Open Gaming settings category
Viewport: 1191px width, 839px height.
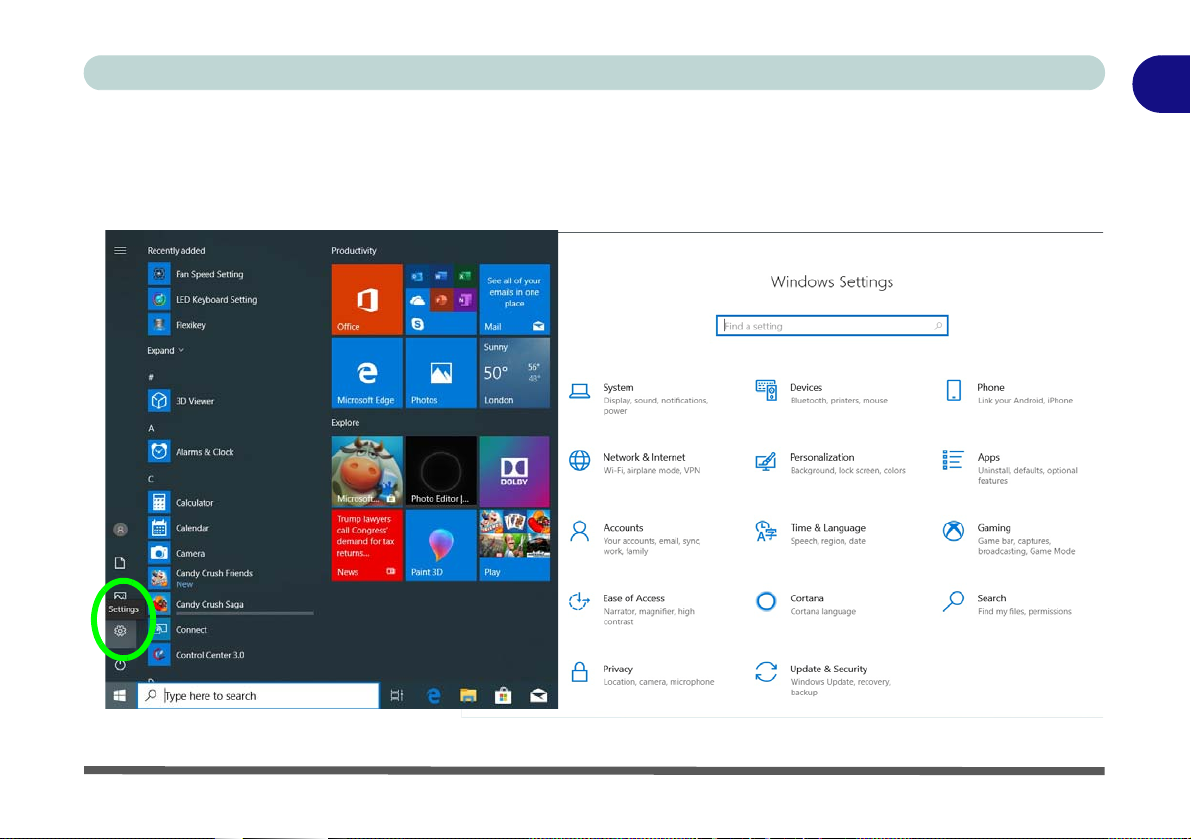pyautogui.click(x=1009, y=538)
